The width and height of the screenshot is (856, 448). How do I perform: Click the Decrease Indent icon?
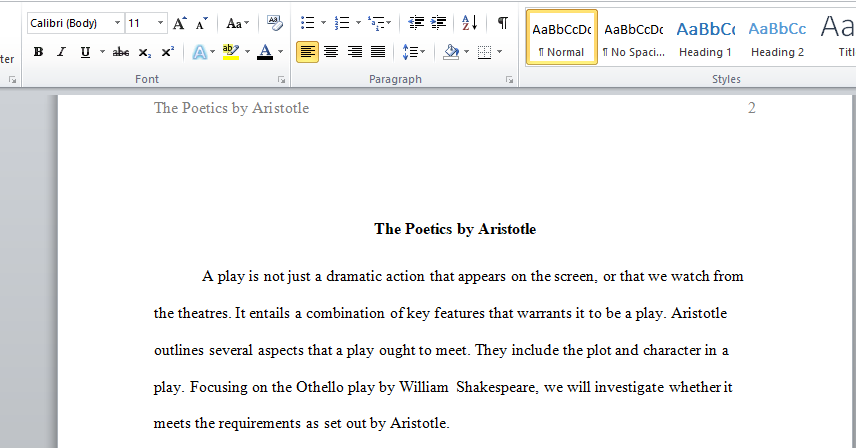[x=416, y=23]
